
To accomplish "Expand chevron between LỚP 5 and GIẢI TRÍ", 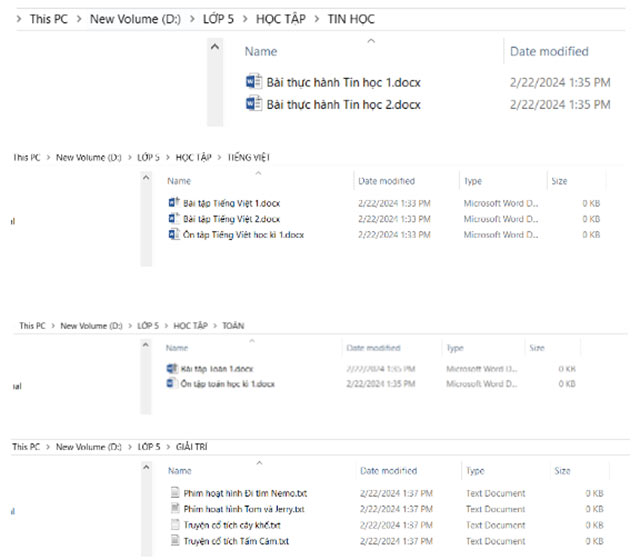I will tap(167, 447).
